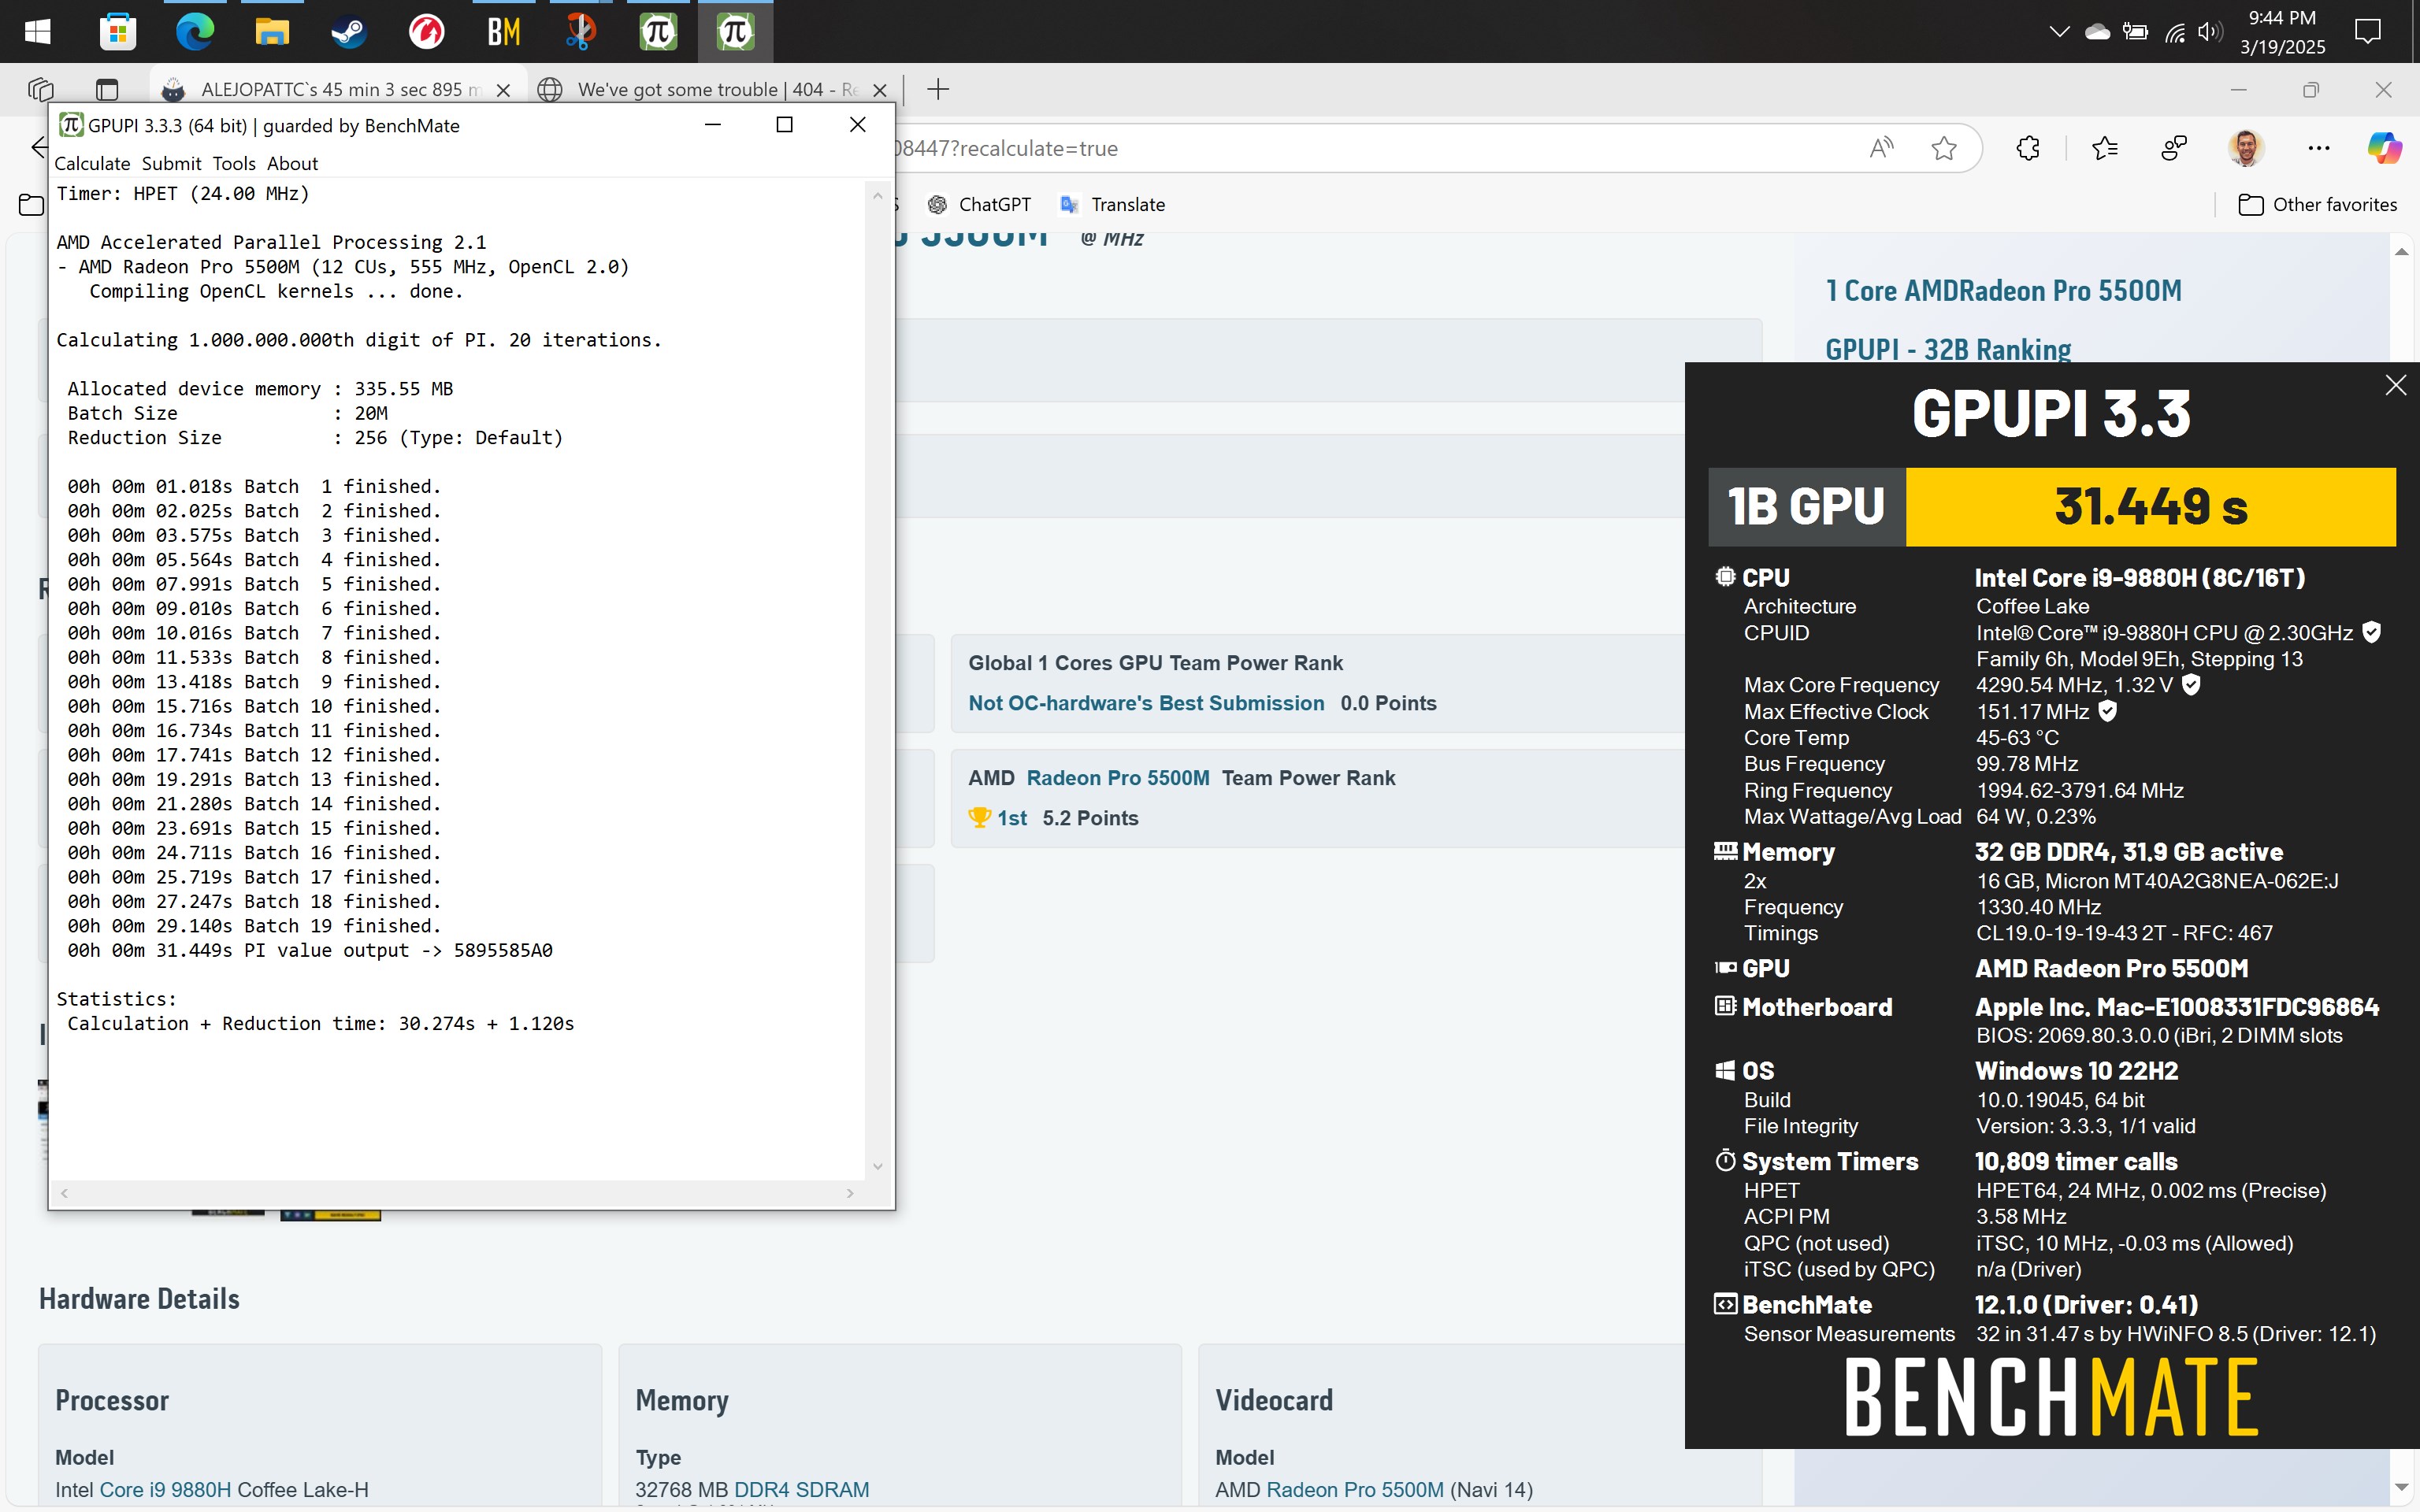Open the Windows Start menu

[x=37, y=32]
